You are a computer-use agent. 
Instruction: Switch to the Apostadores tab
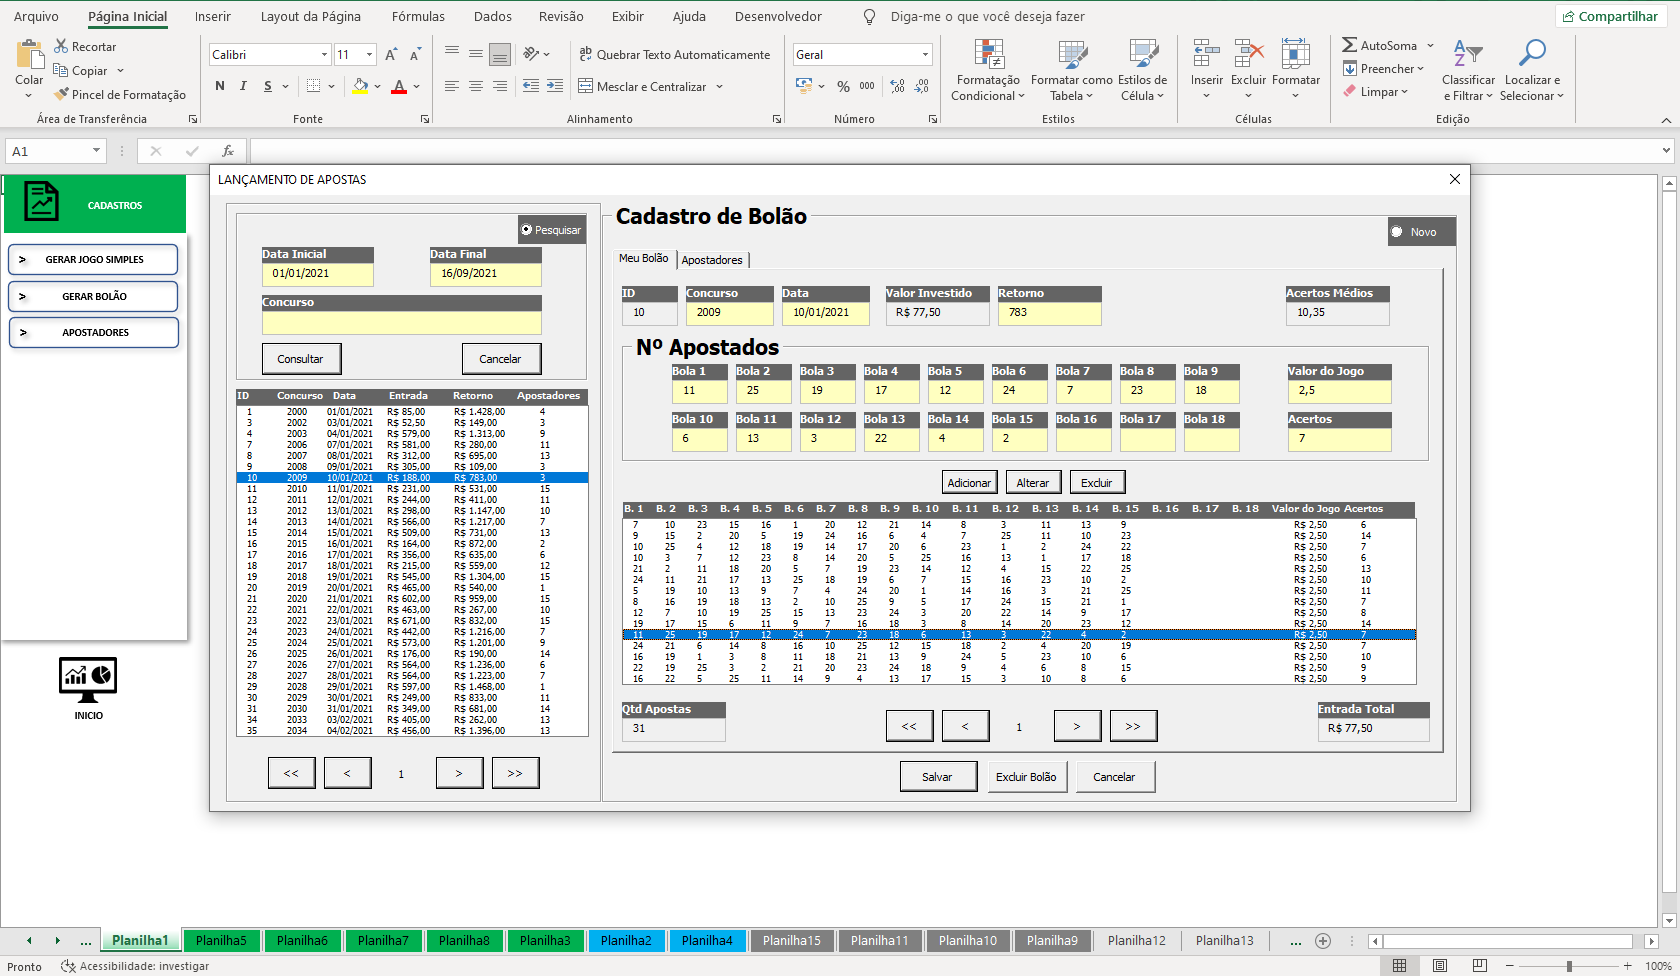712,260
